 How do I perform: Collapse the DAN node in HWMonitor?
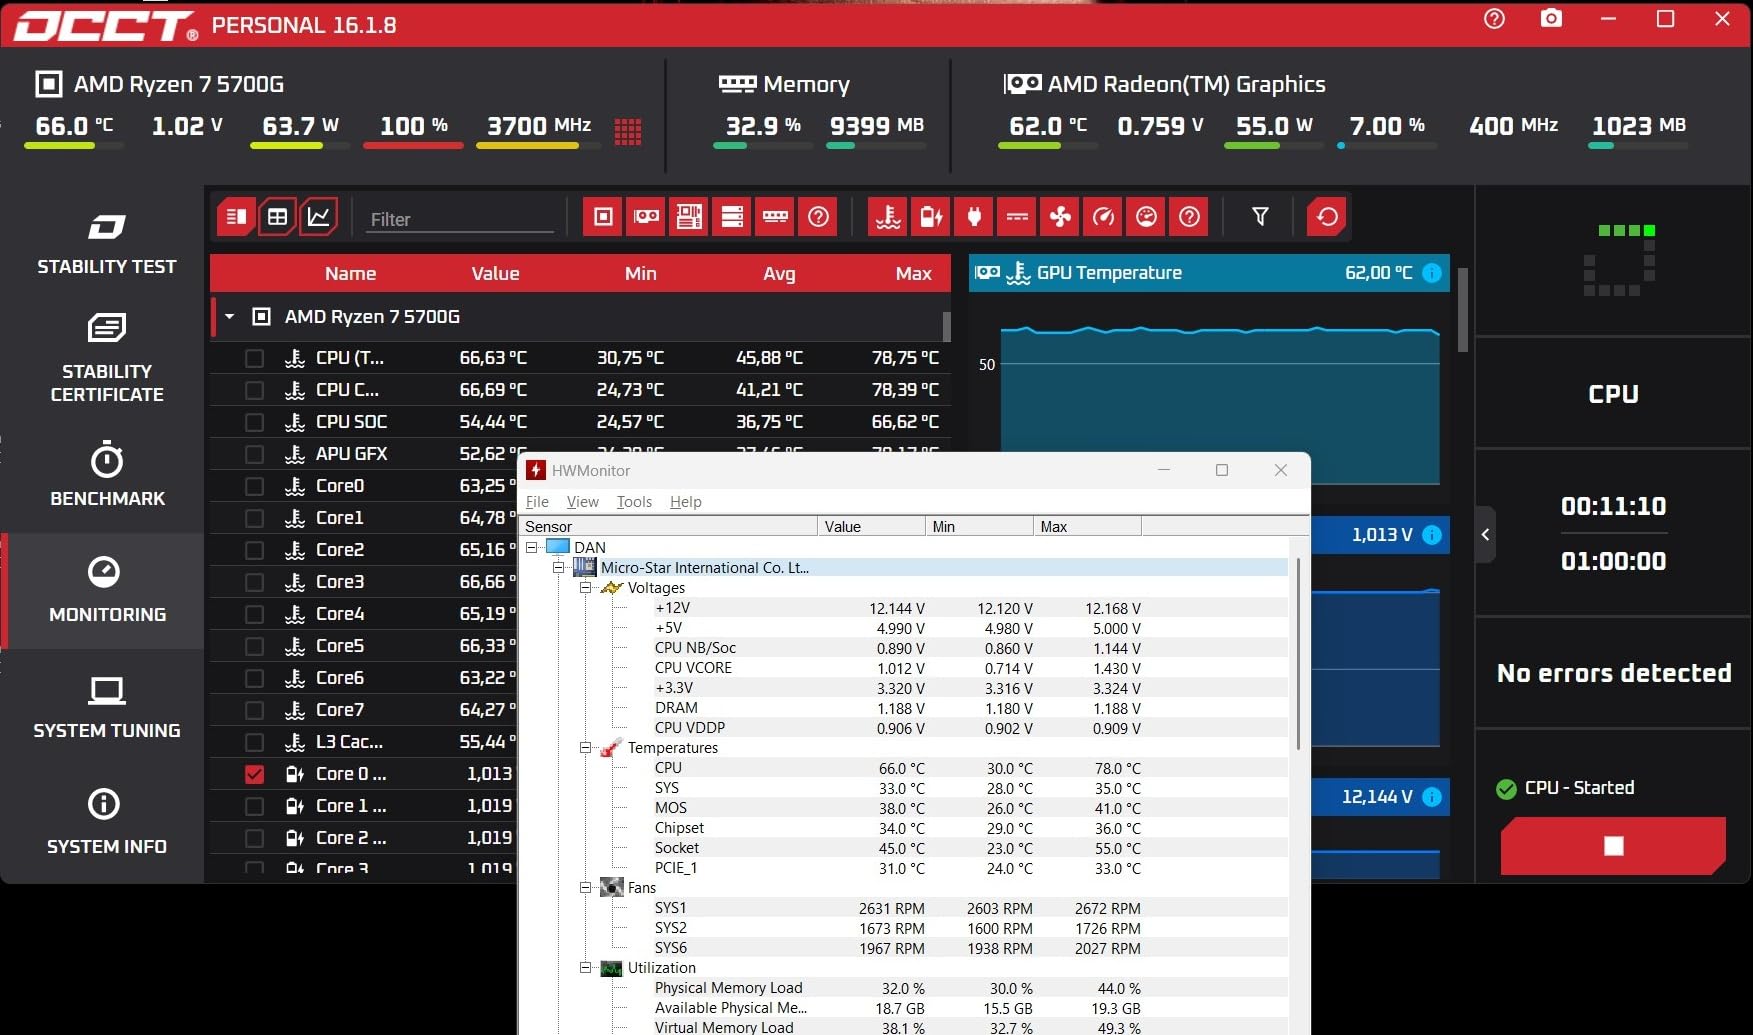click(532, 547)
